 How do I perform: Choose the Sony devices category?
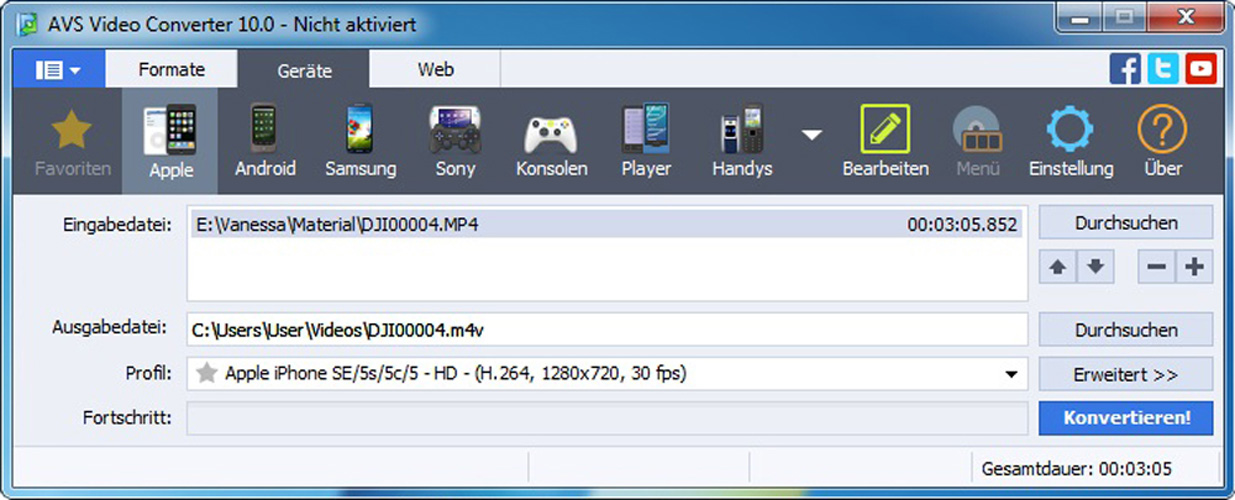(455, 142)
